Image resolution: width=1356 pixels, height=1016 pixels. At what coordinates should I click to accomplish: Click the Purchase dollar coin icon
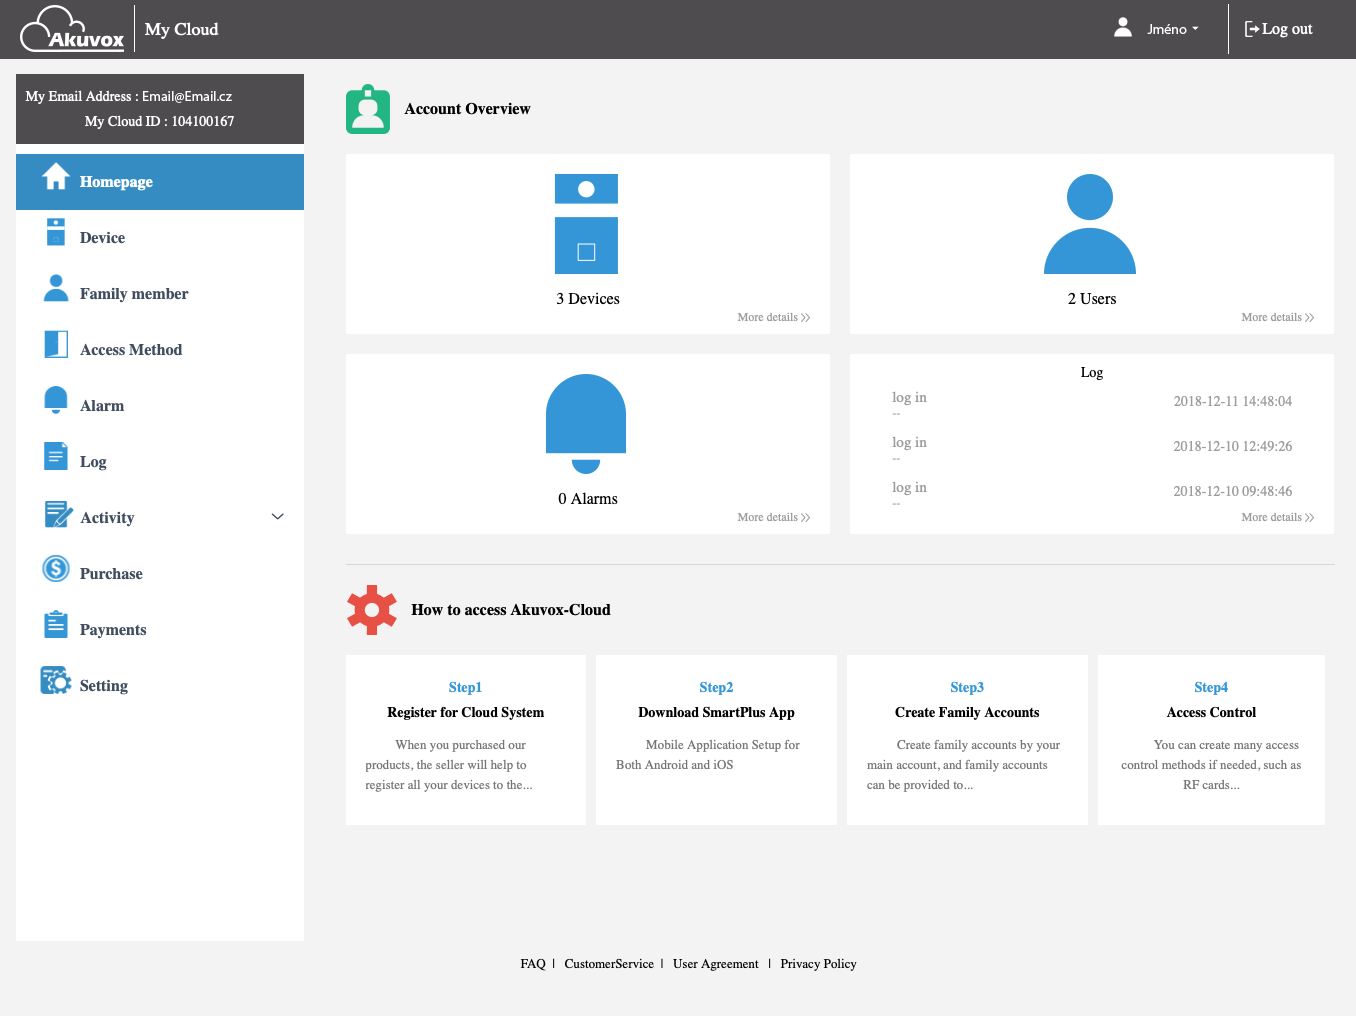coord(56,569)
